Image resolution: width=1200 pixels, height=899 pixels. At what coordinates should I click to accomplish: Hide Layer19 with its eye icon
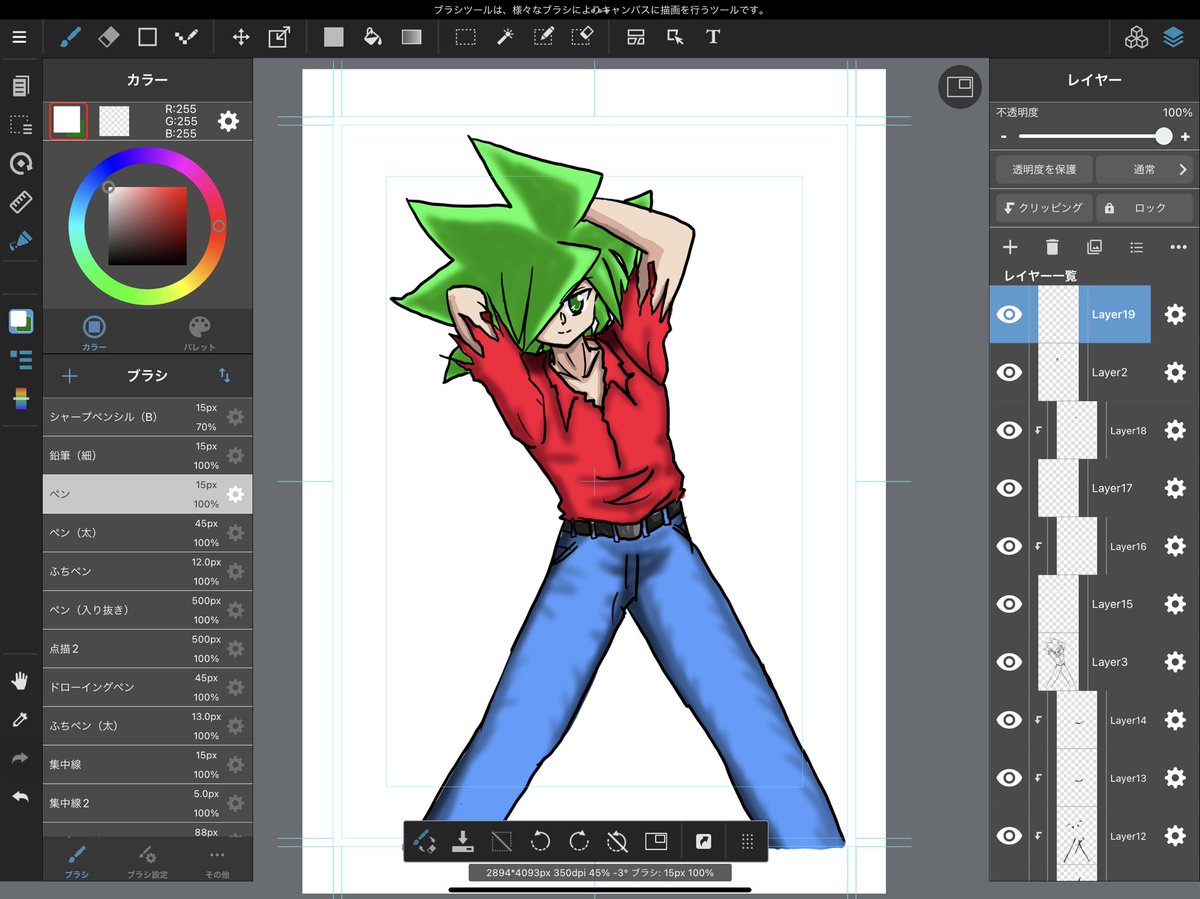(1009, 314)
